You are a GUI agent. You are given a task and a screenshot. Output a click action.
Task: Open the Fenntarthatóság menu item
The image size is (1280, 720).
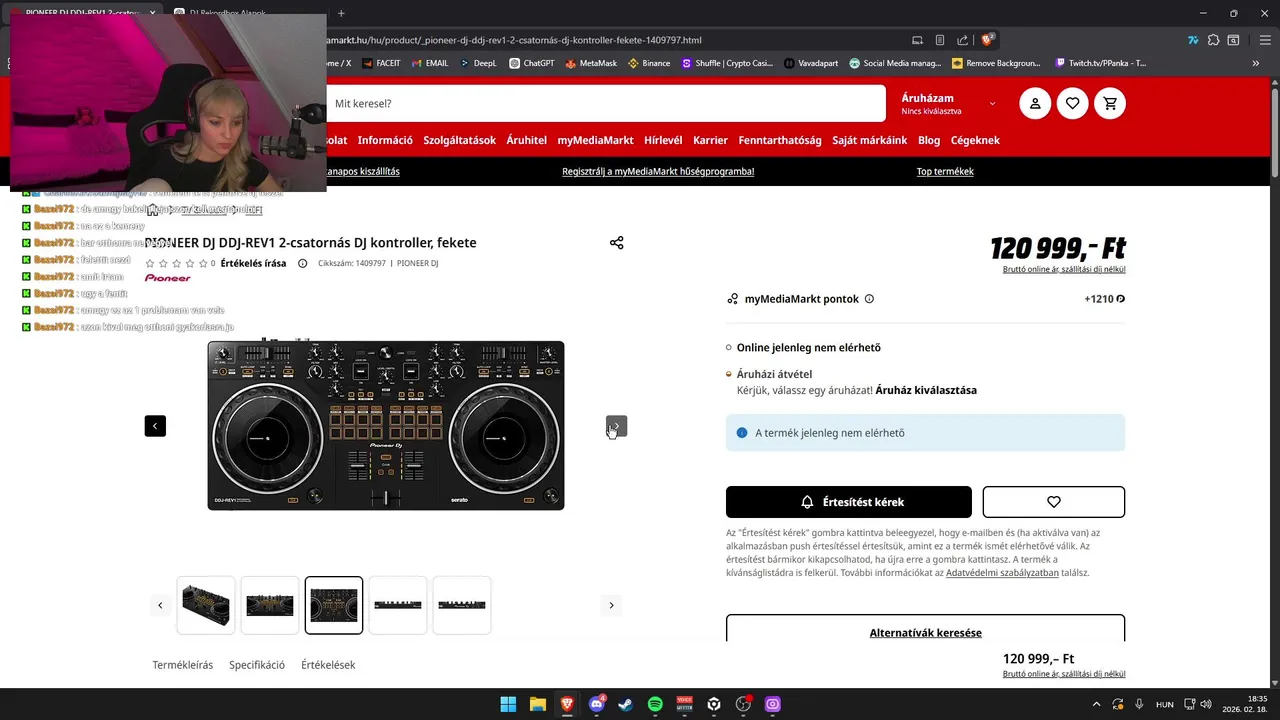(x=780, y=140)
